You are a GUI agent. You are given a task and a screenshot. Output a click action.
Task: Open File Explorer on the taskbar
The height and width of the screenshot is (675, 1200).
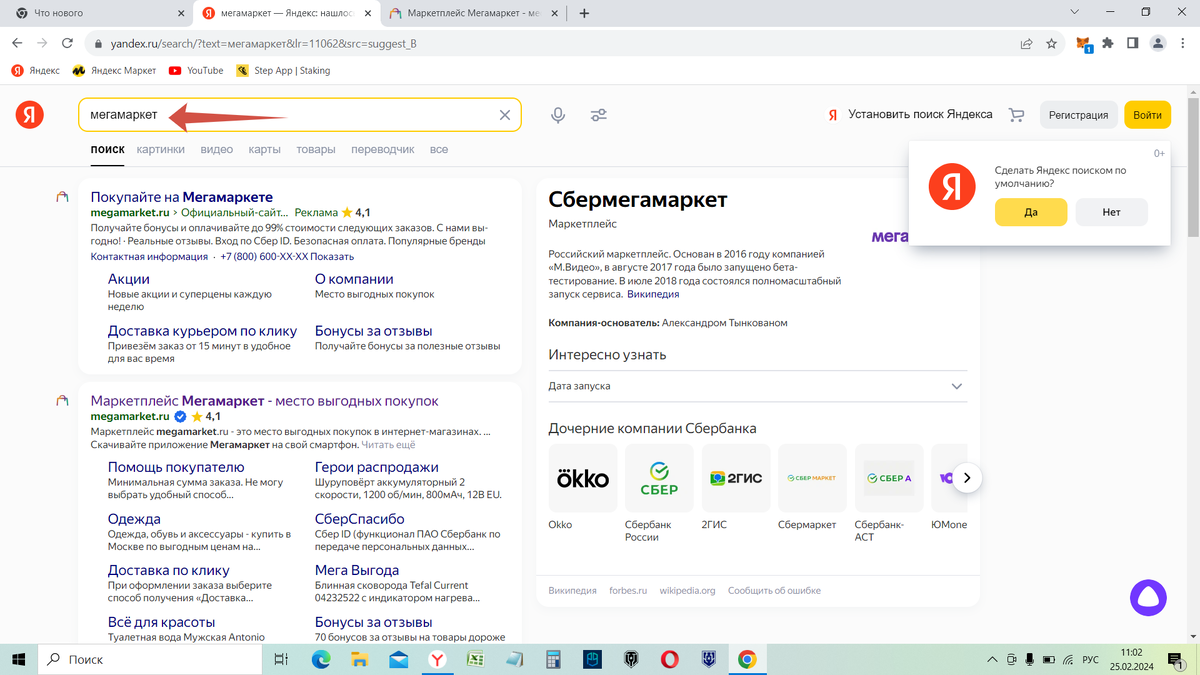(x=361, y=659)
